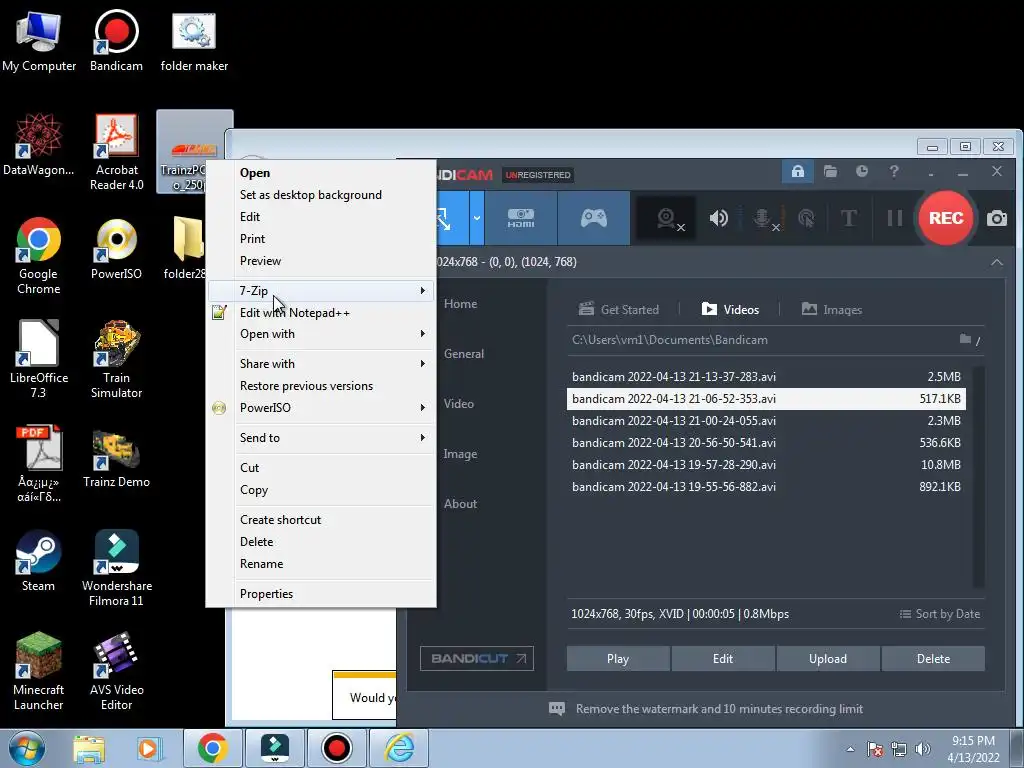Image resolution: width=1024 pixels, height=768 pixels.
Task: Open Internet Explorer from the taskbar
Action: (x=399, y=748)
